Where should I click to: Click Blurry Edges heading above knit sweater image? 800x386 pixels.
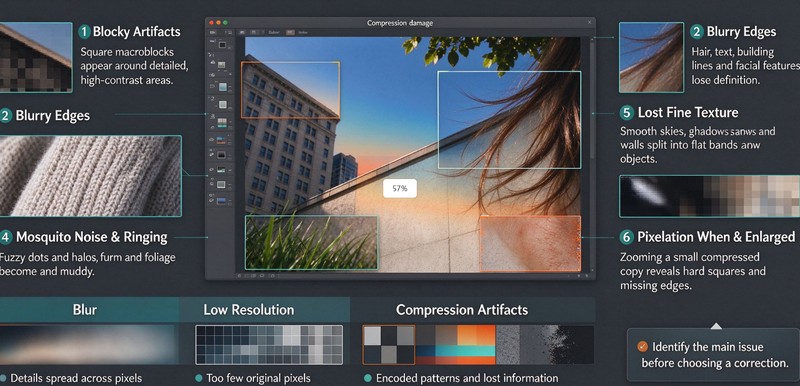click(x=53, y=115)
